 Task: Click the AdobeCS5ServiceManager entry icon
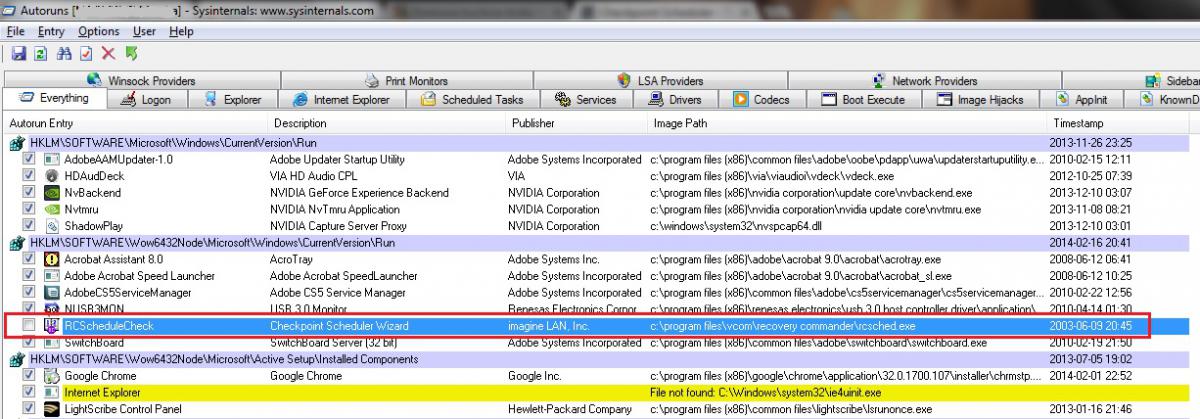point(53,293)
